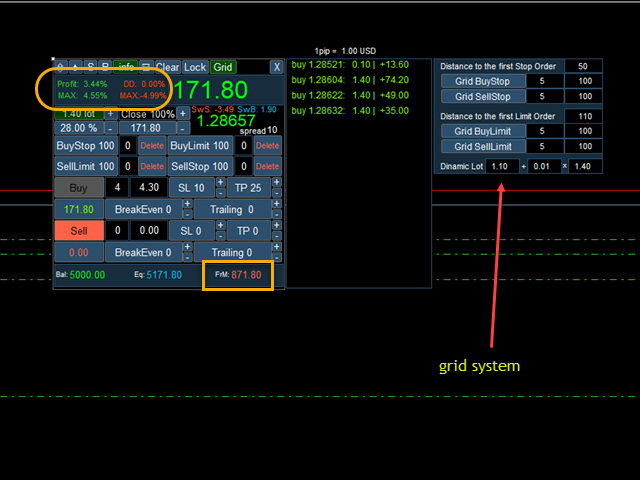640x480 pixels.
Task: Click the 1.40 lot button
Action: [x=79, y=114]
